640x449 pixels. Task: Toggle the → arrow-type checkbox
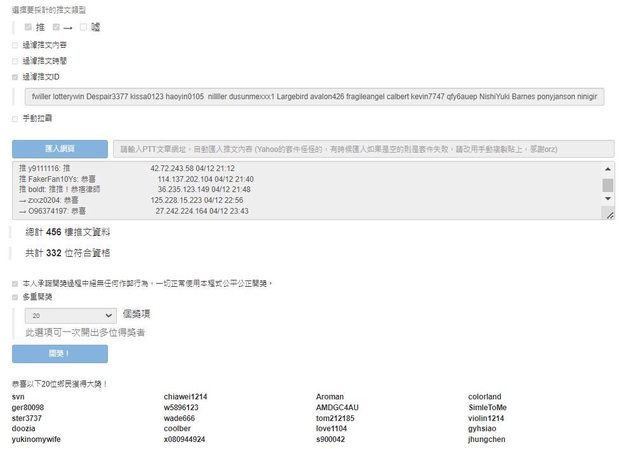click(x=57, y=27)
